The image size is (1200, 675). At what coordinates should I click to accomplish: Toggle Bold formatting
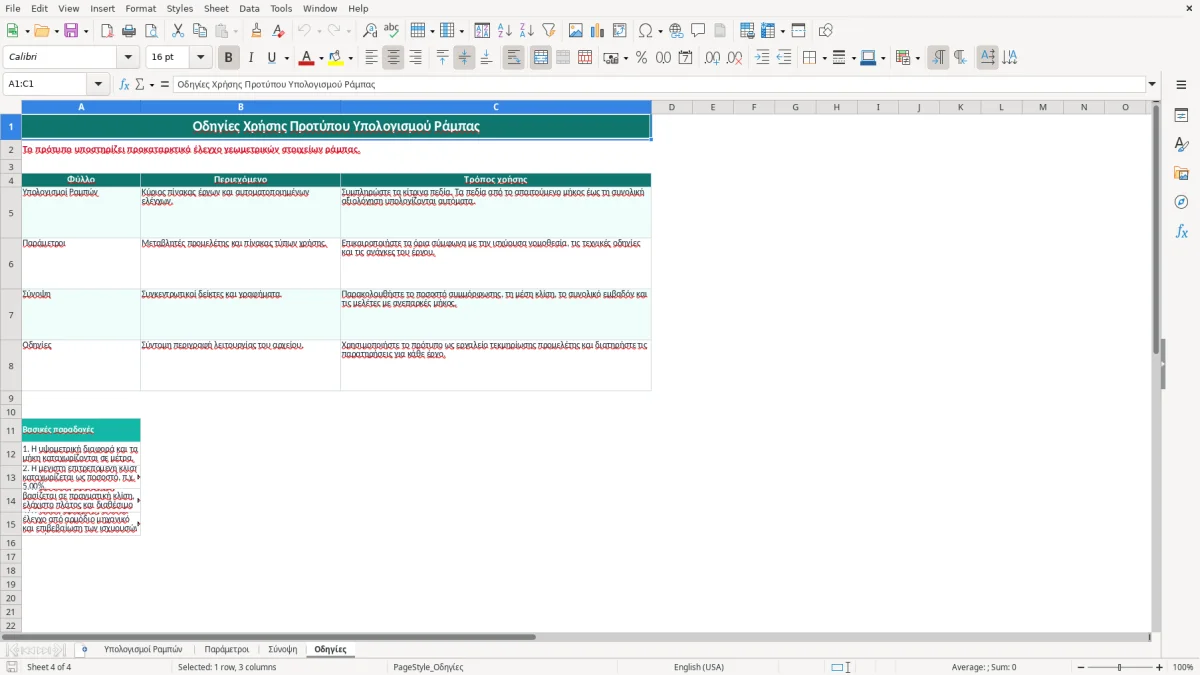tap(228, 58)
